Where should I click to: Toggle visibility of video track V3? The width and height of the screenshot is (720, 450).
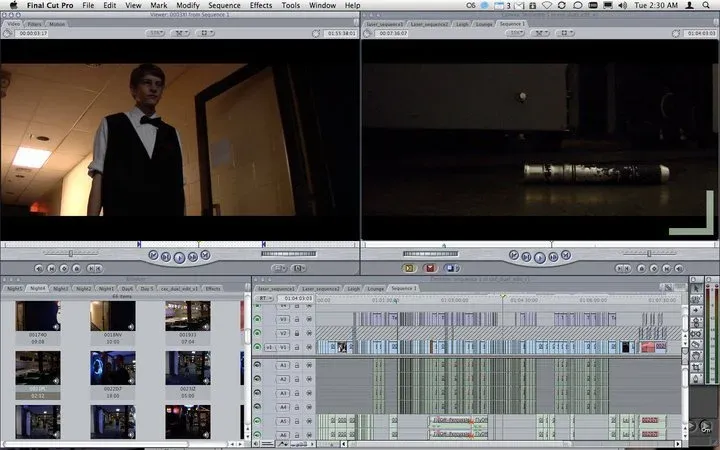[x=257, y=319]
